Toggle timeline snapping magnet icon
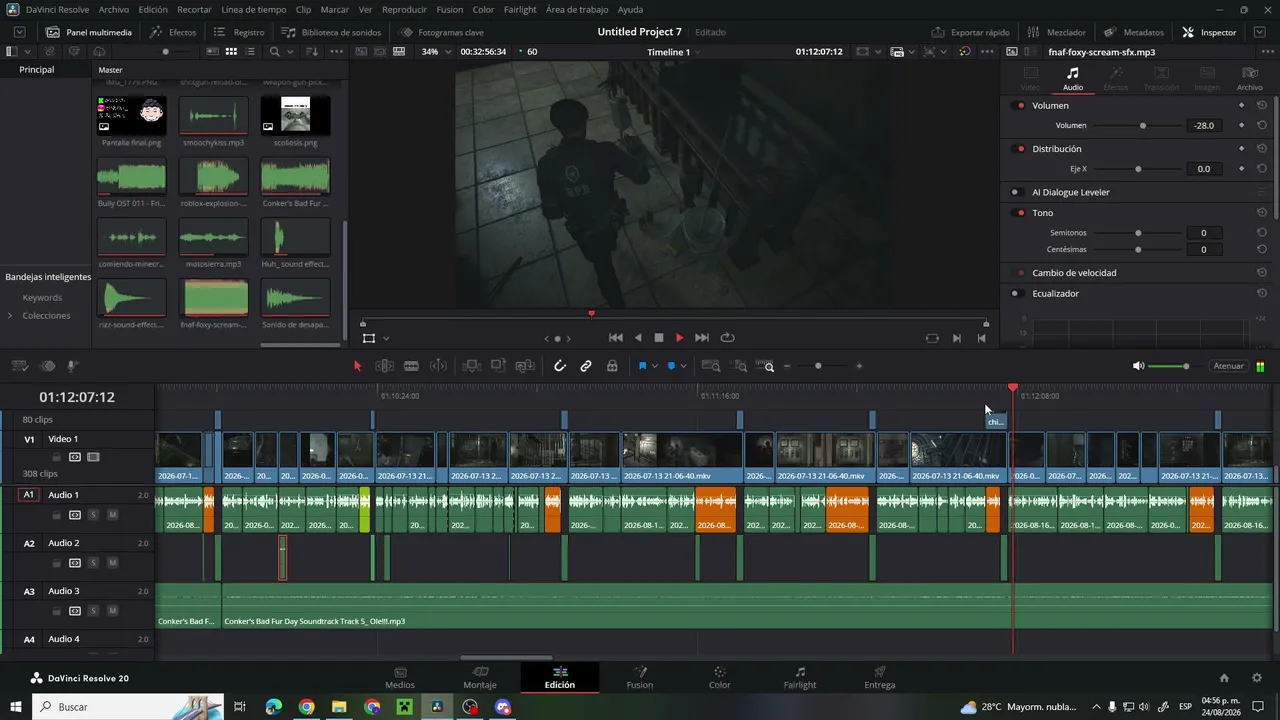 click(560, 366)
